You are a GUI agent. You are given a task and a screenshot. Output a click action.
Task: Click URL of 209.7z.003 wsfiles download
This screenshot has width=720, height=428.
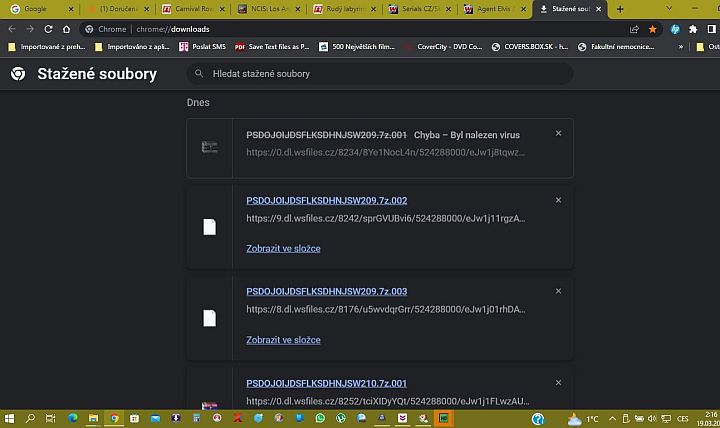point(386,310)
